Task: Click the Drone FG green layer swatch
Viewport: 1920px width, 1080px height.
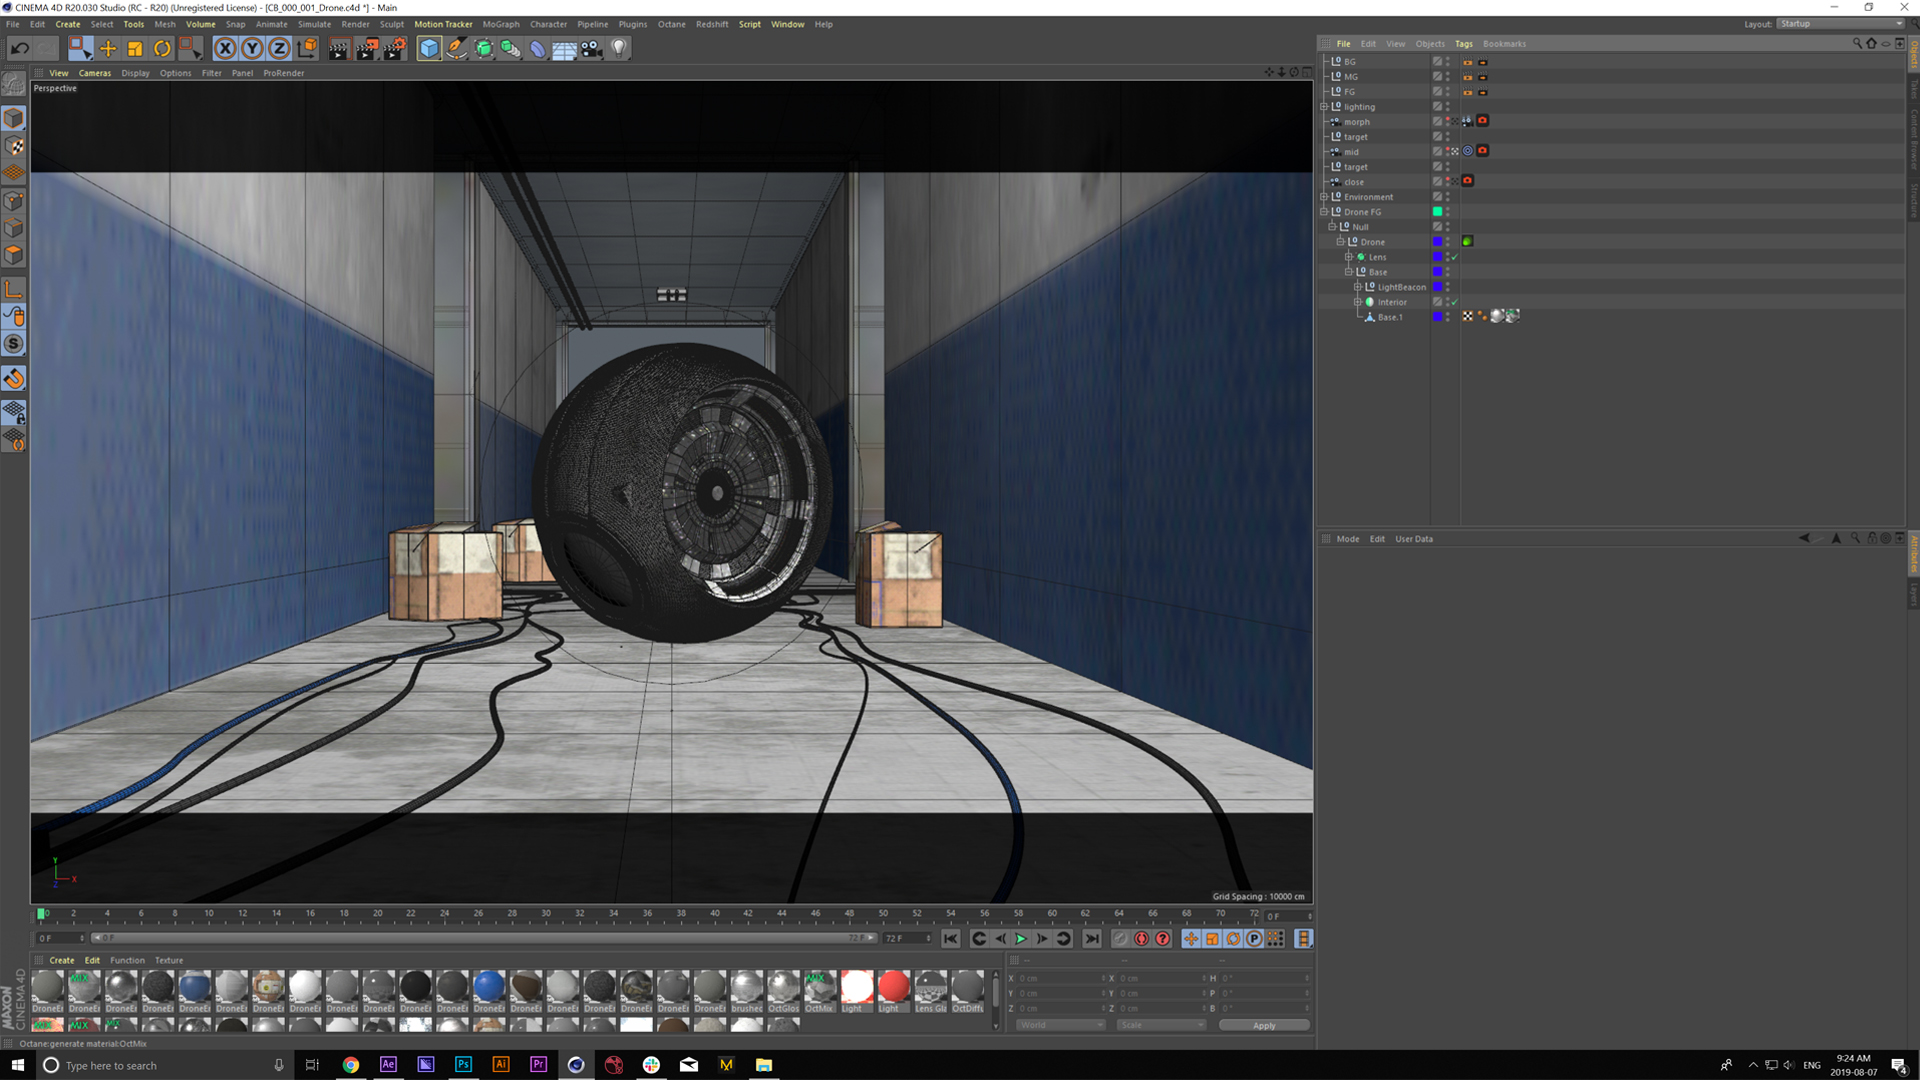Action: (x=1437, y=212)
